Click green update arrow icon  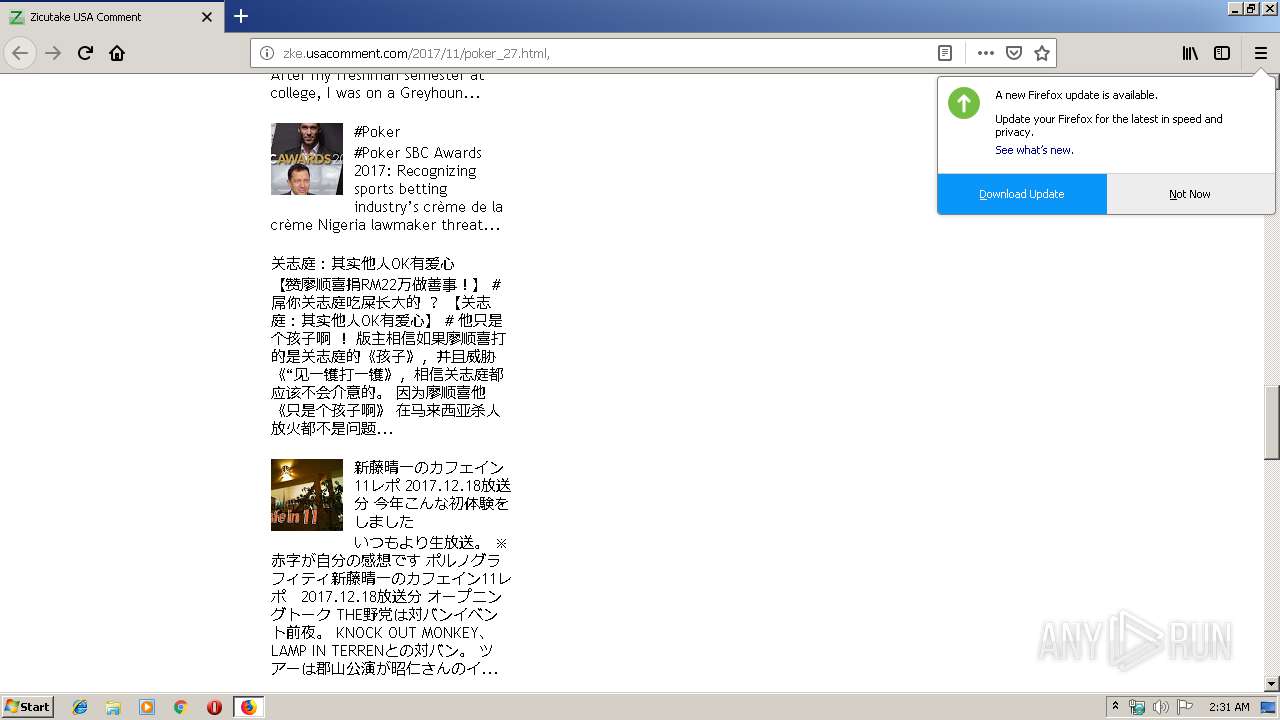pos(964,103)
